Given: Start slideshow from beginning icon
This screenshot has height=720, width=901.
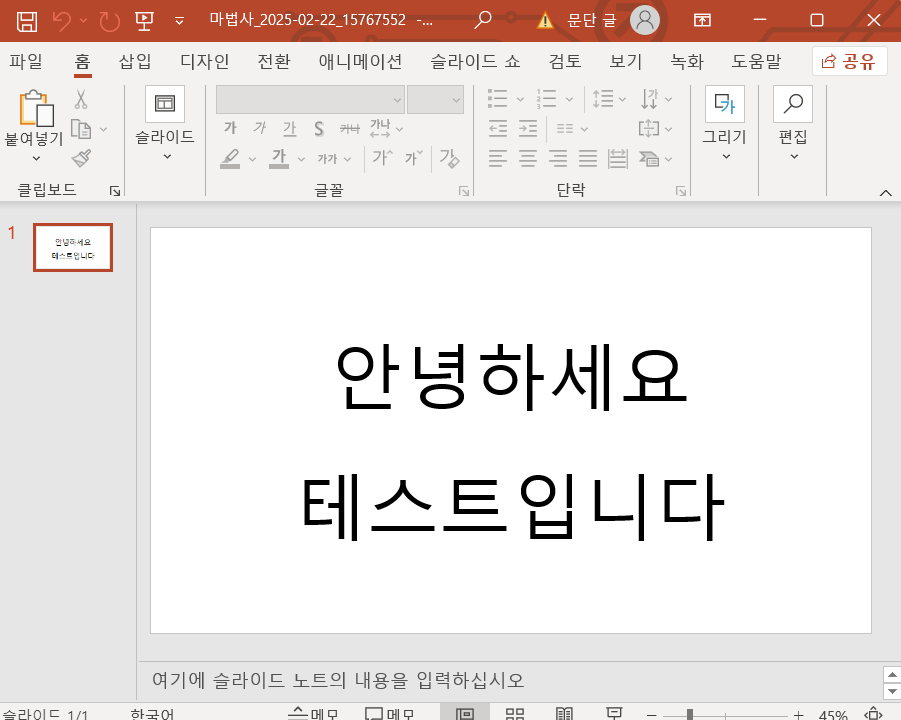Looking at the screenshot, I should point(144,21).
